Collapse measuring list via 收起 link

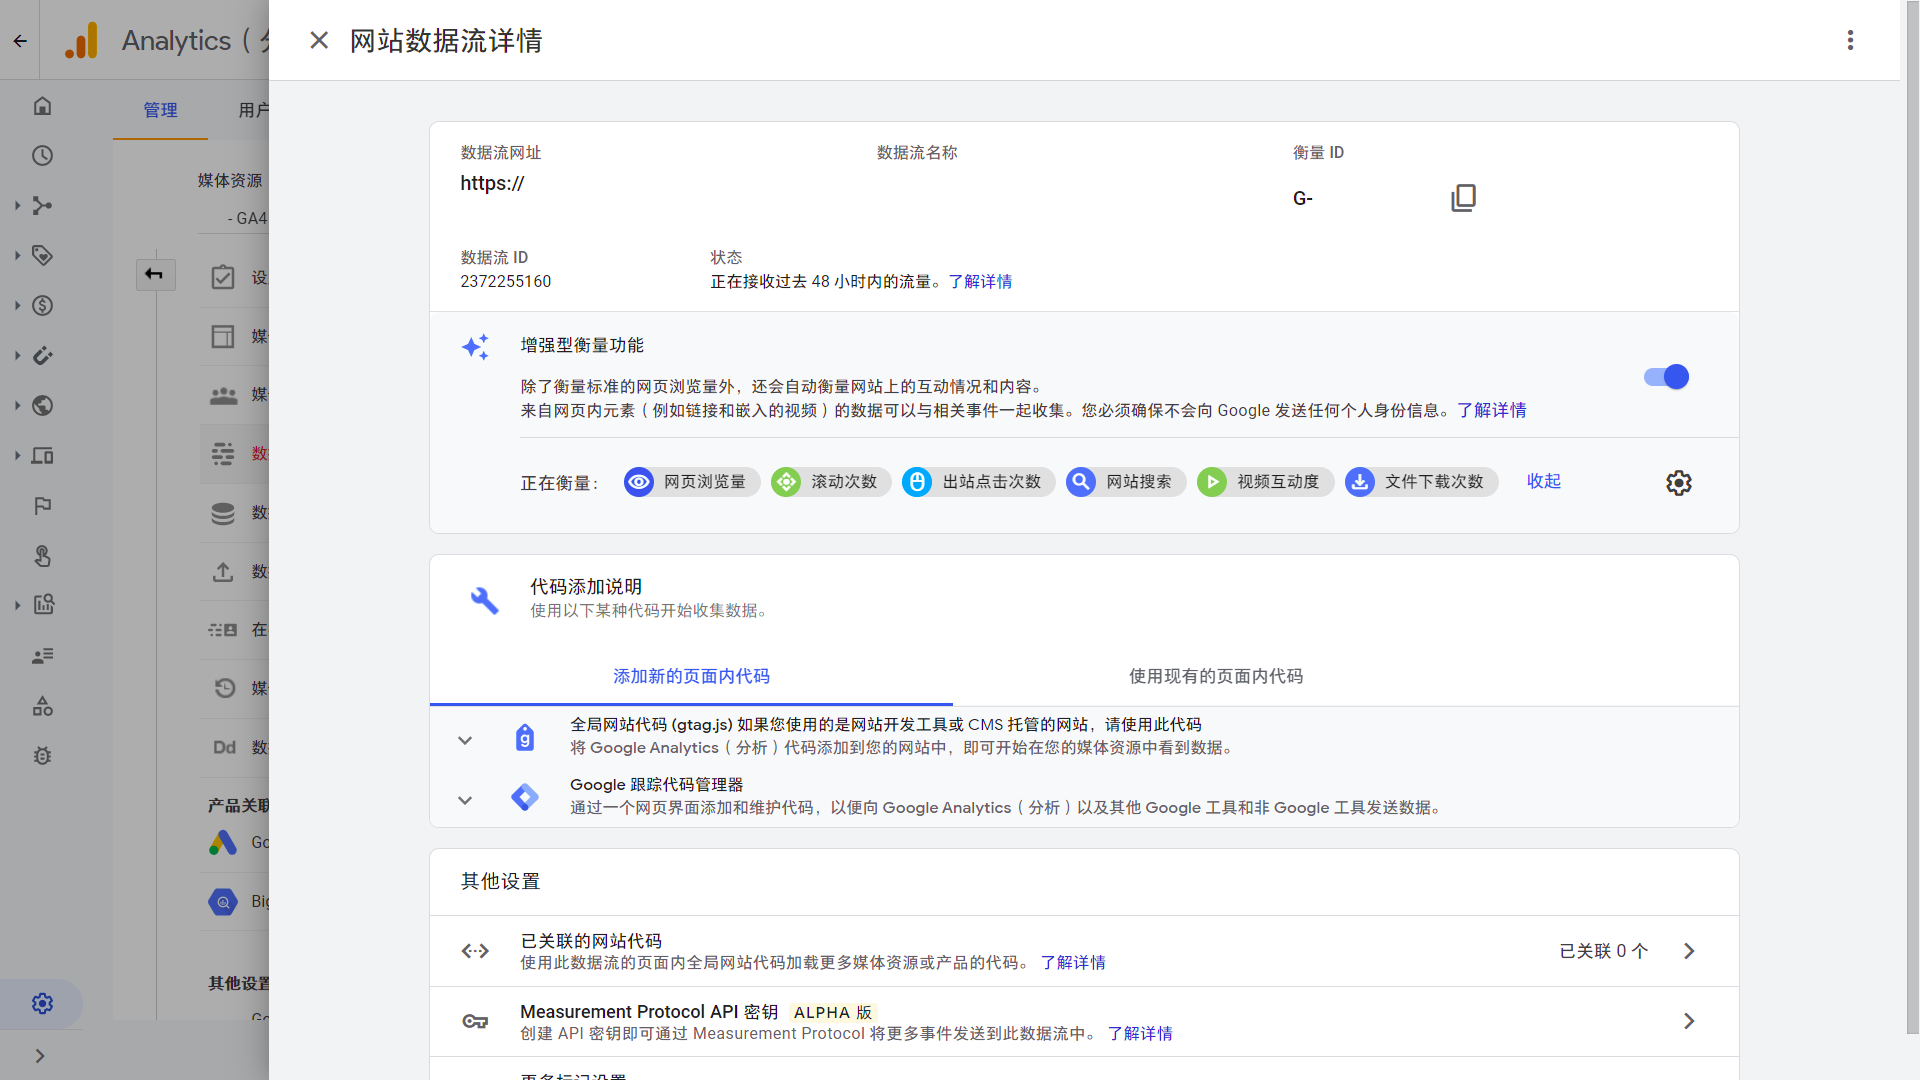1544,481
